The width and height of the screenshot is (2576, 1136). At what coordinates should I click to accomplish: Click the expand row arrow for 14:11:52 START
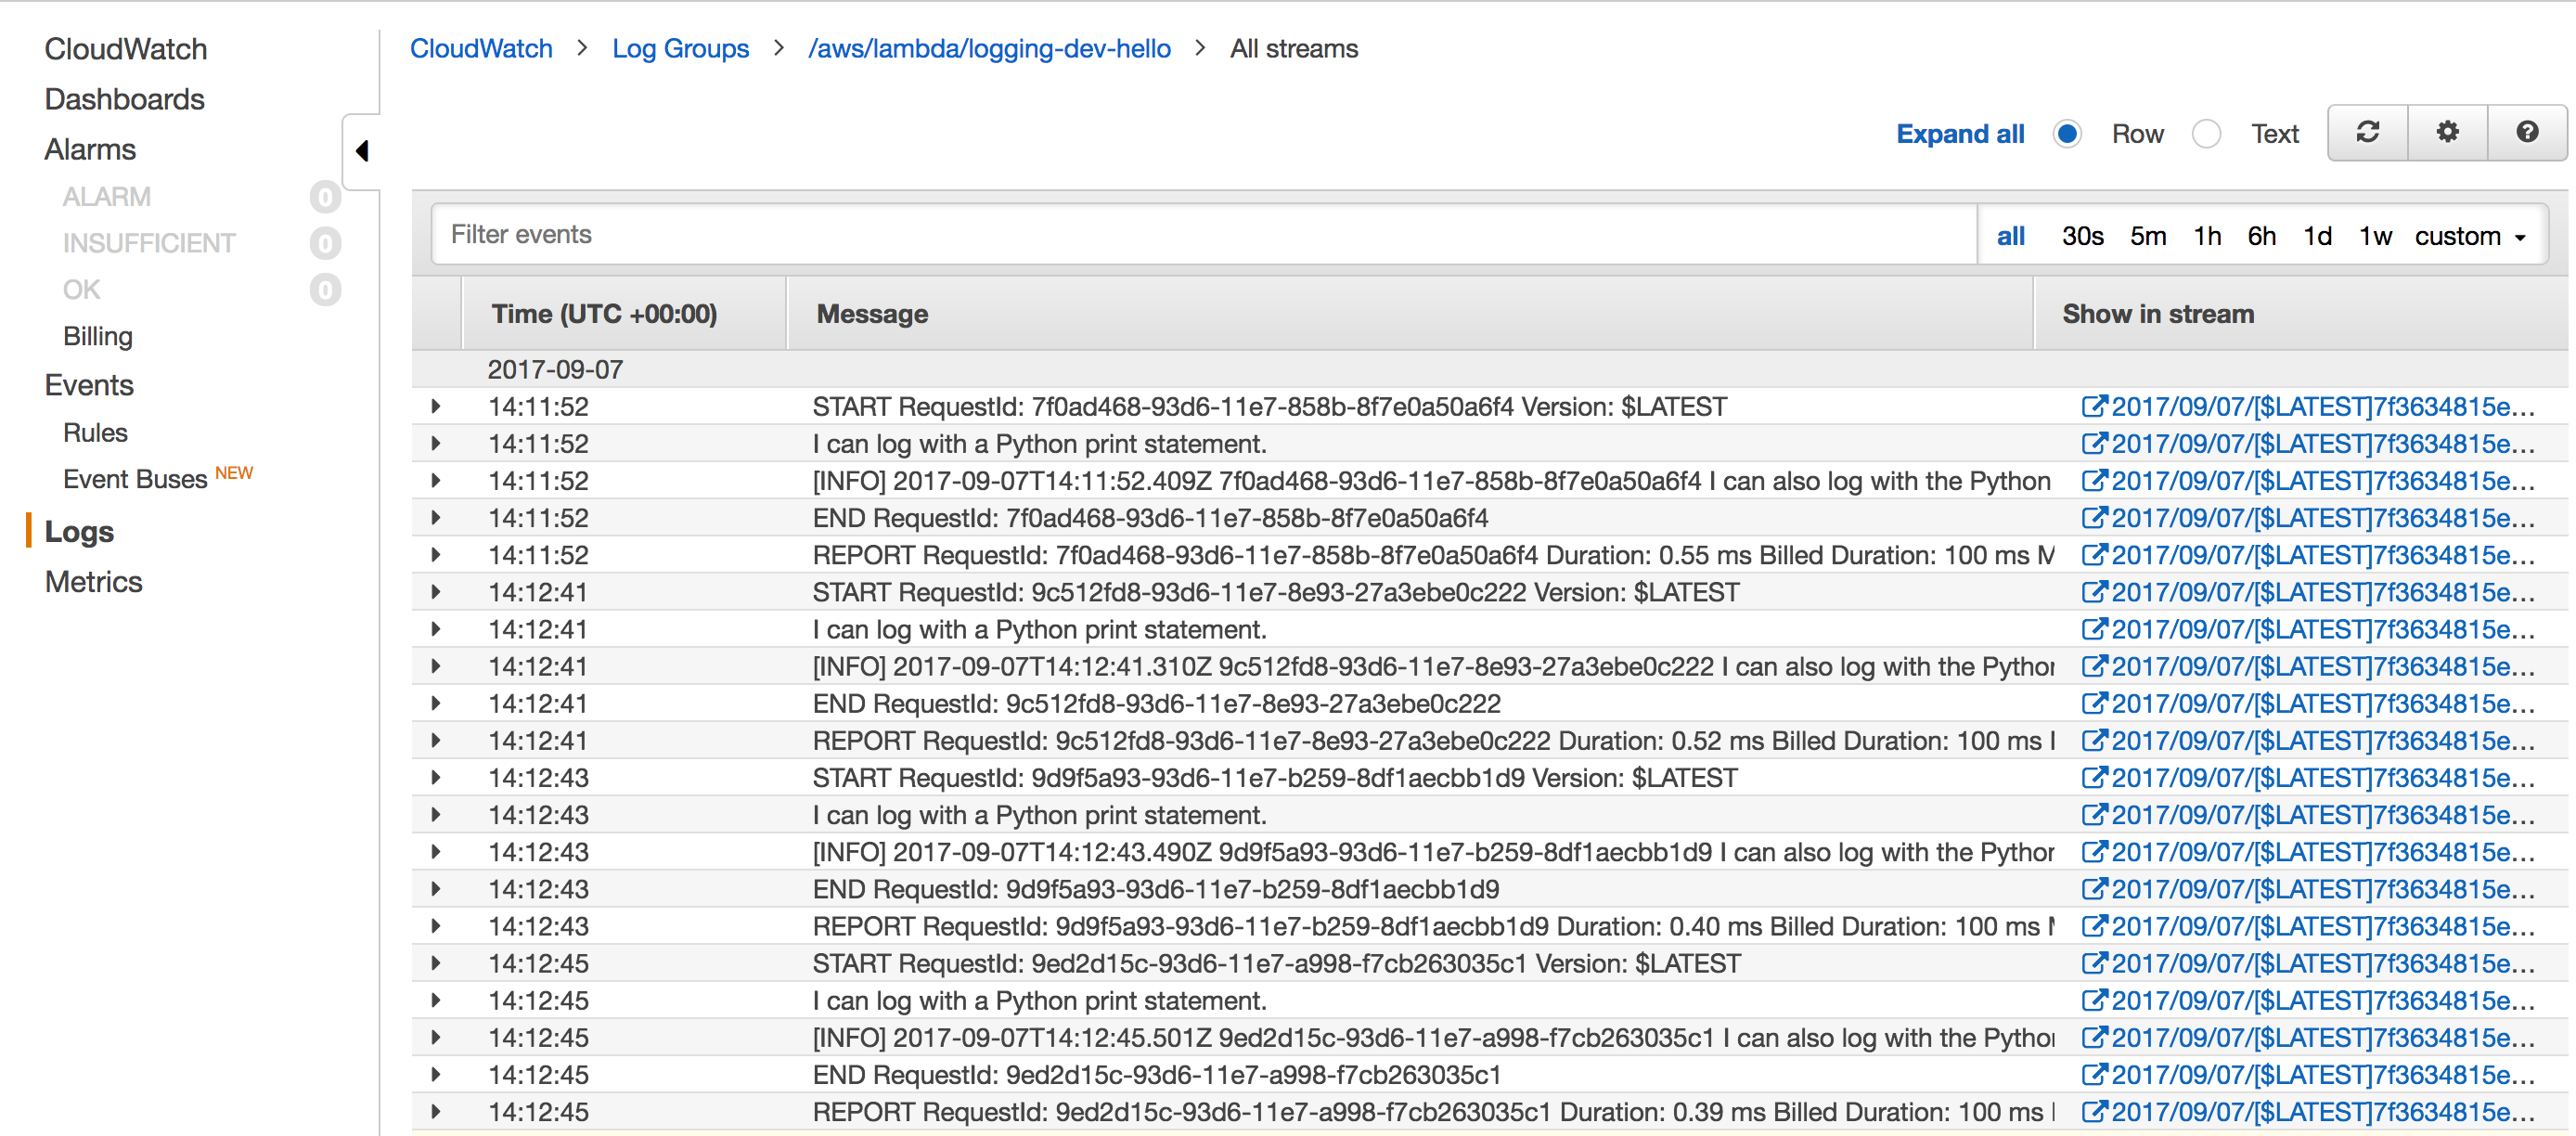coord(435,407)
